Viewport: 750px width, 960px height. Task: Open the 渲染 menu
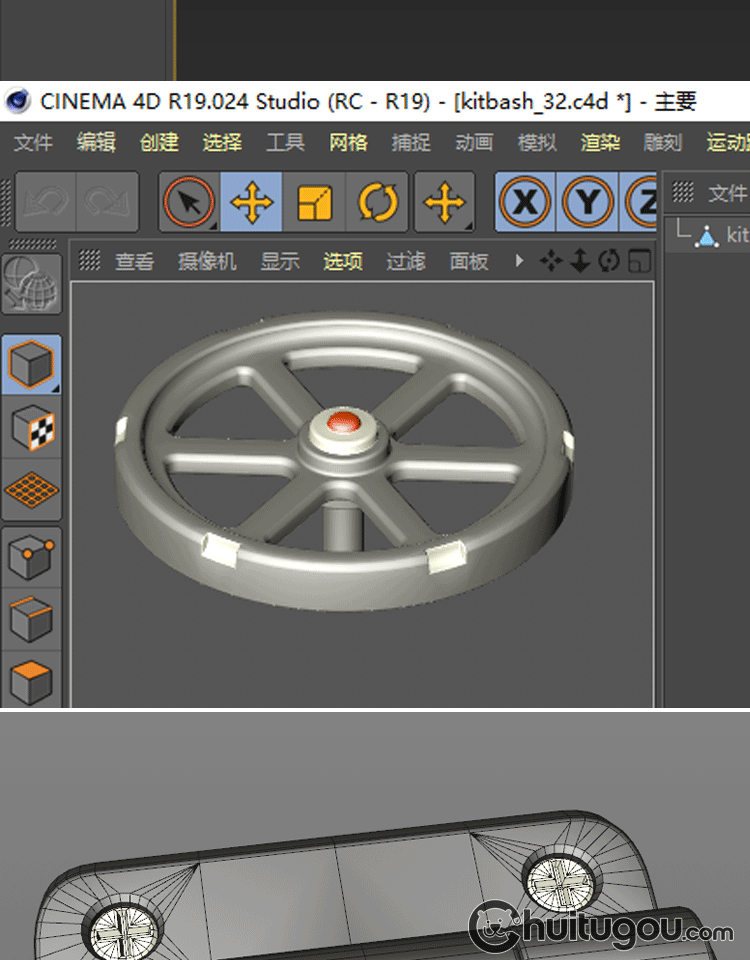click(601, 143)
